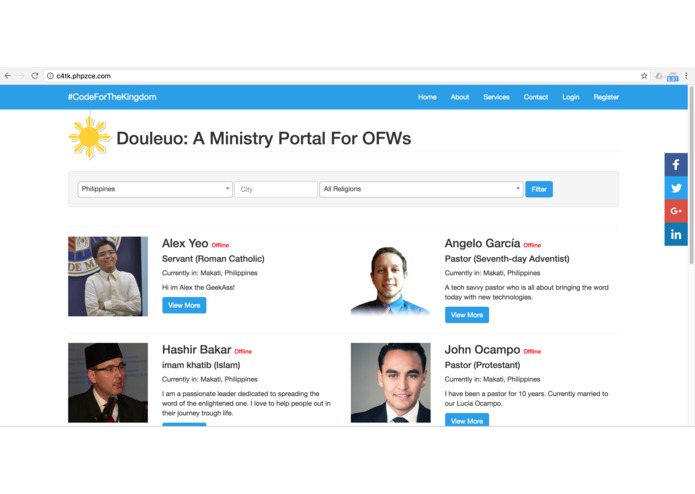View more about Alex Yeo
The height and width of the screenshot is (494, 695).
coord(184,305)
